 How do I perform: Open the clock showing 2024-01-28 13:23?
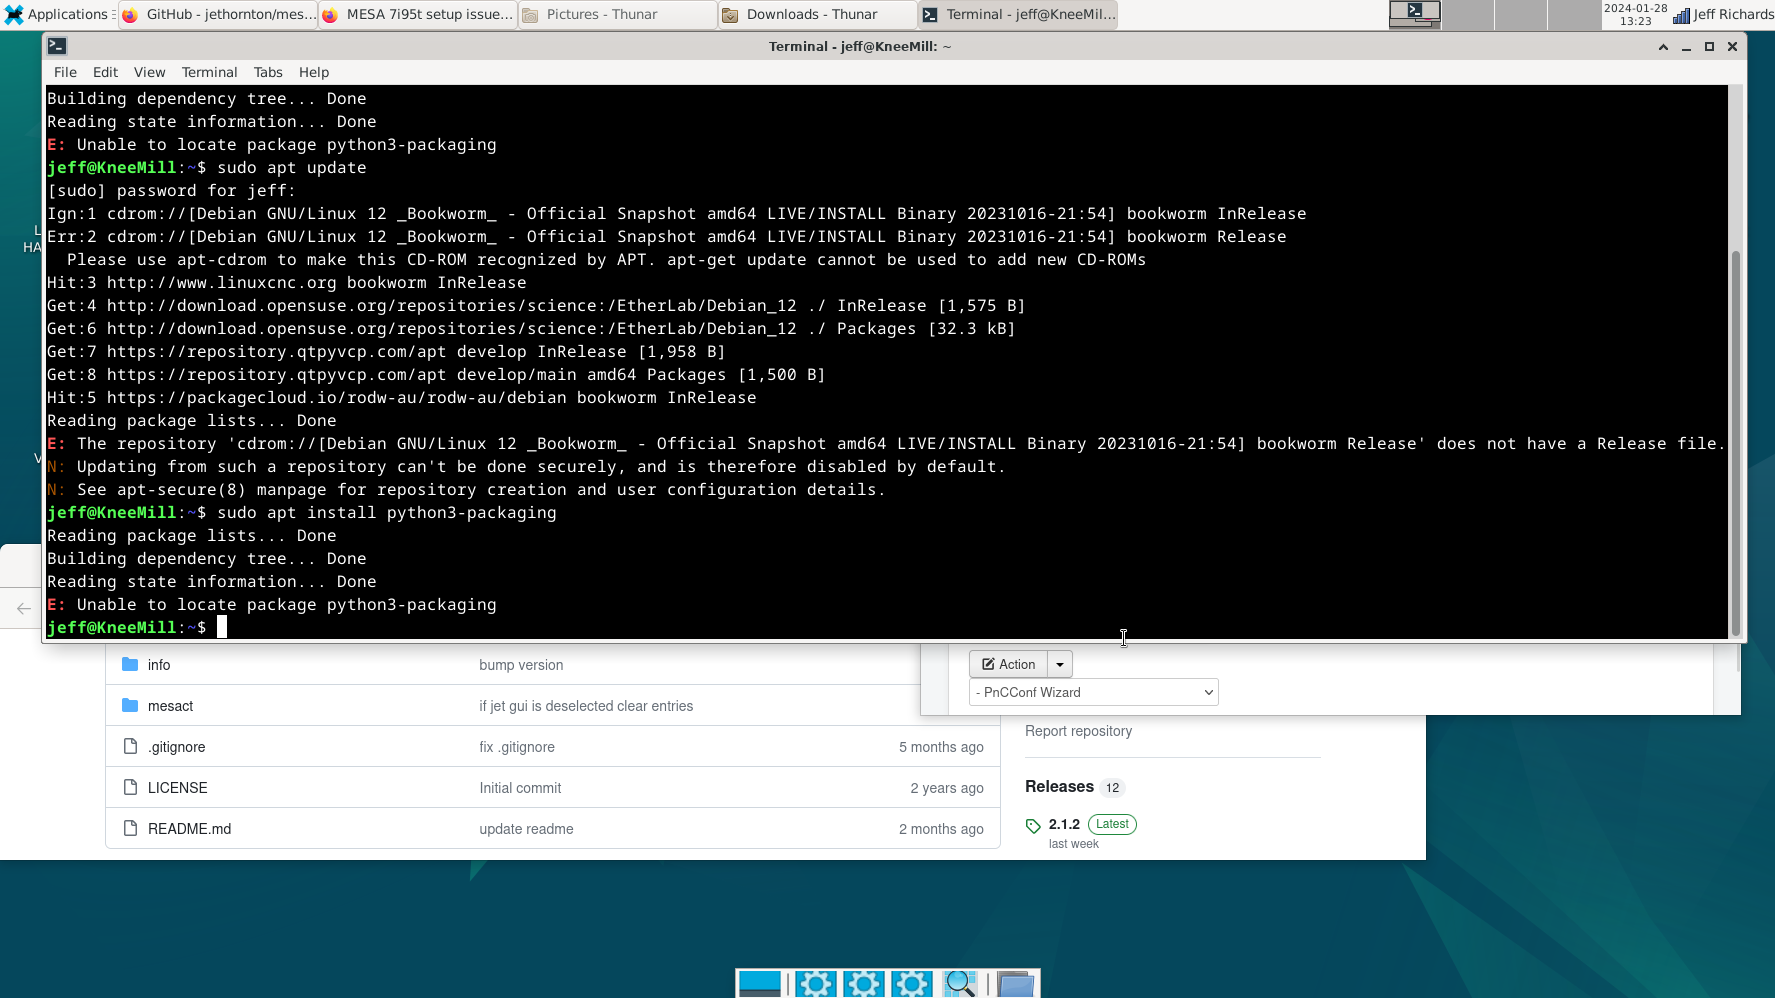(1635, 14)
